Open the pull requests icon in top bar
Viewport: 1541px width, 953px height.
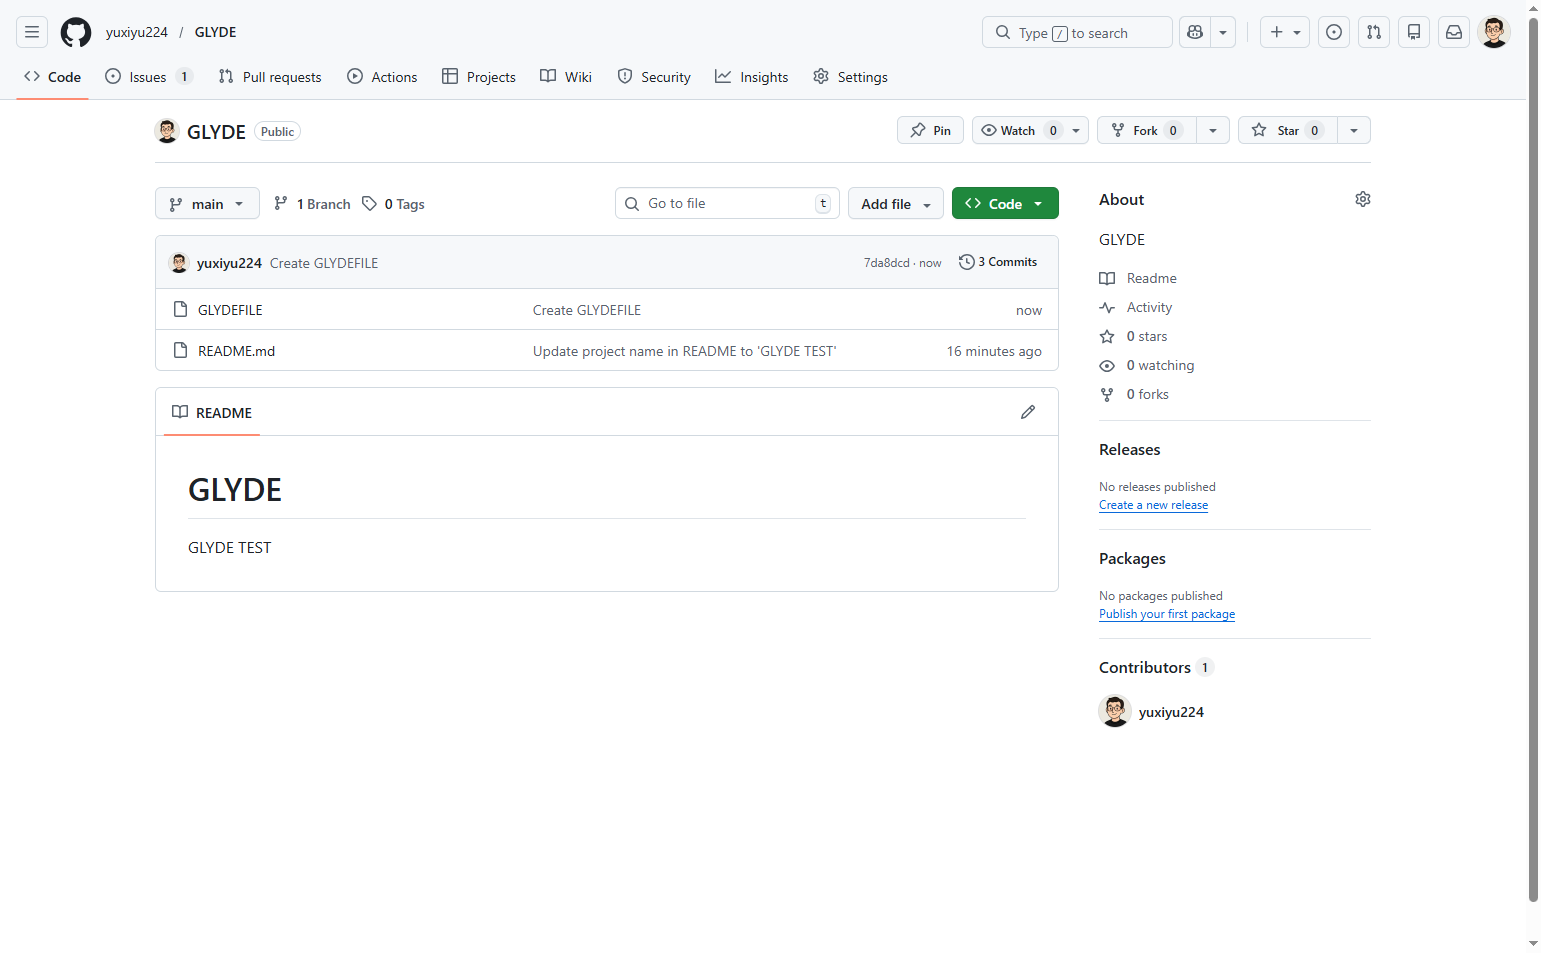(x=1374, y=32)
